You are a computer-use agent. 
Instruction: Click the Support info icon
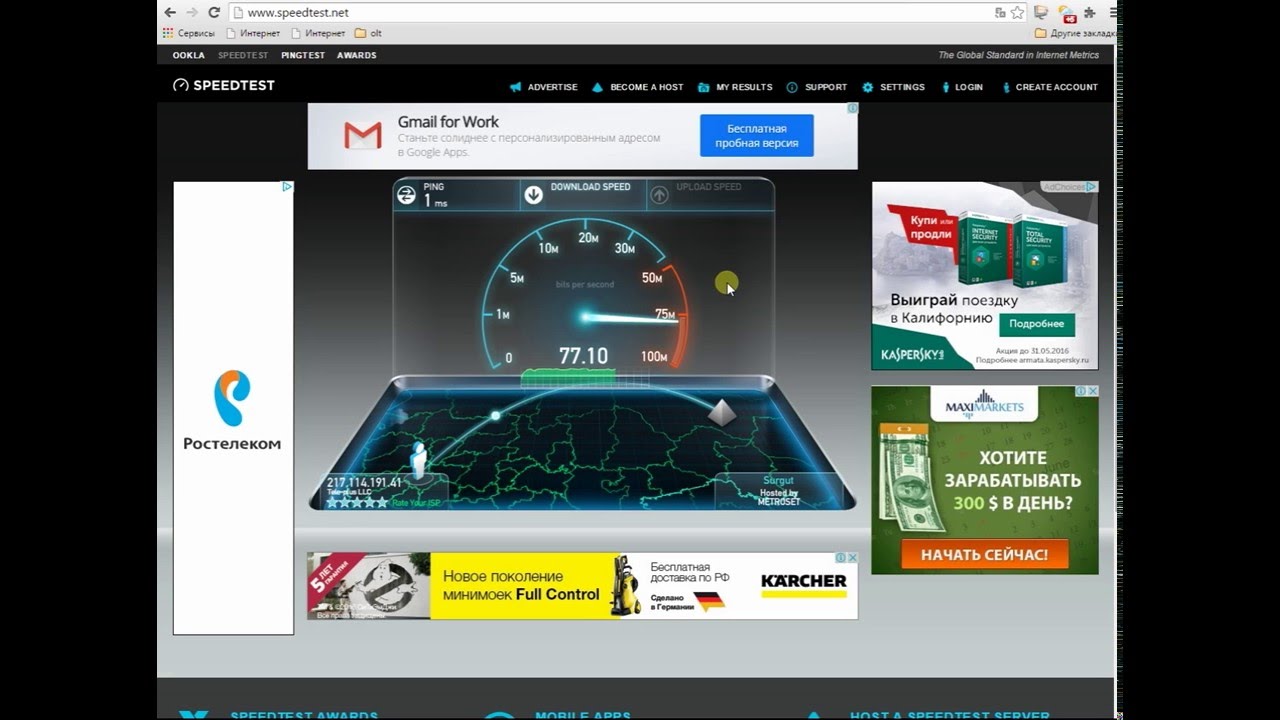(792, 87)
